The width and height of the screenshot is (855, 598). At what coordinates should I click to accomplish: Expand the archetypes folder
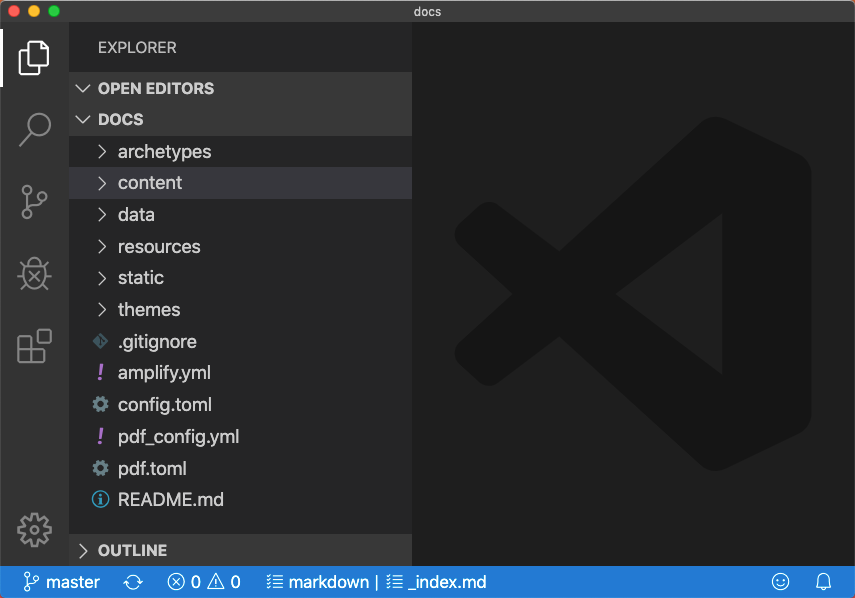coord(164,152)
